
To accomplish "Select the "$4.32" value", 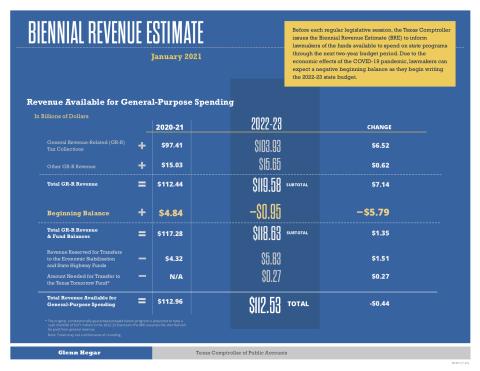I will (x=174, y=259).
